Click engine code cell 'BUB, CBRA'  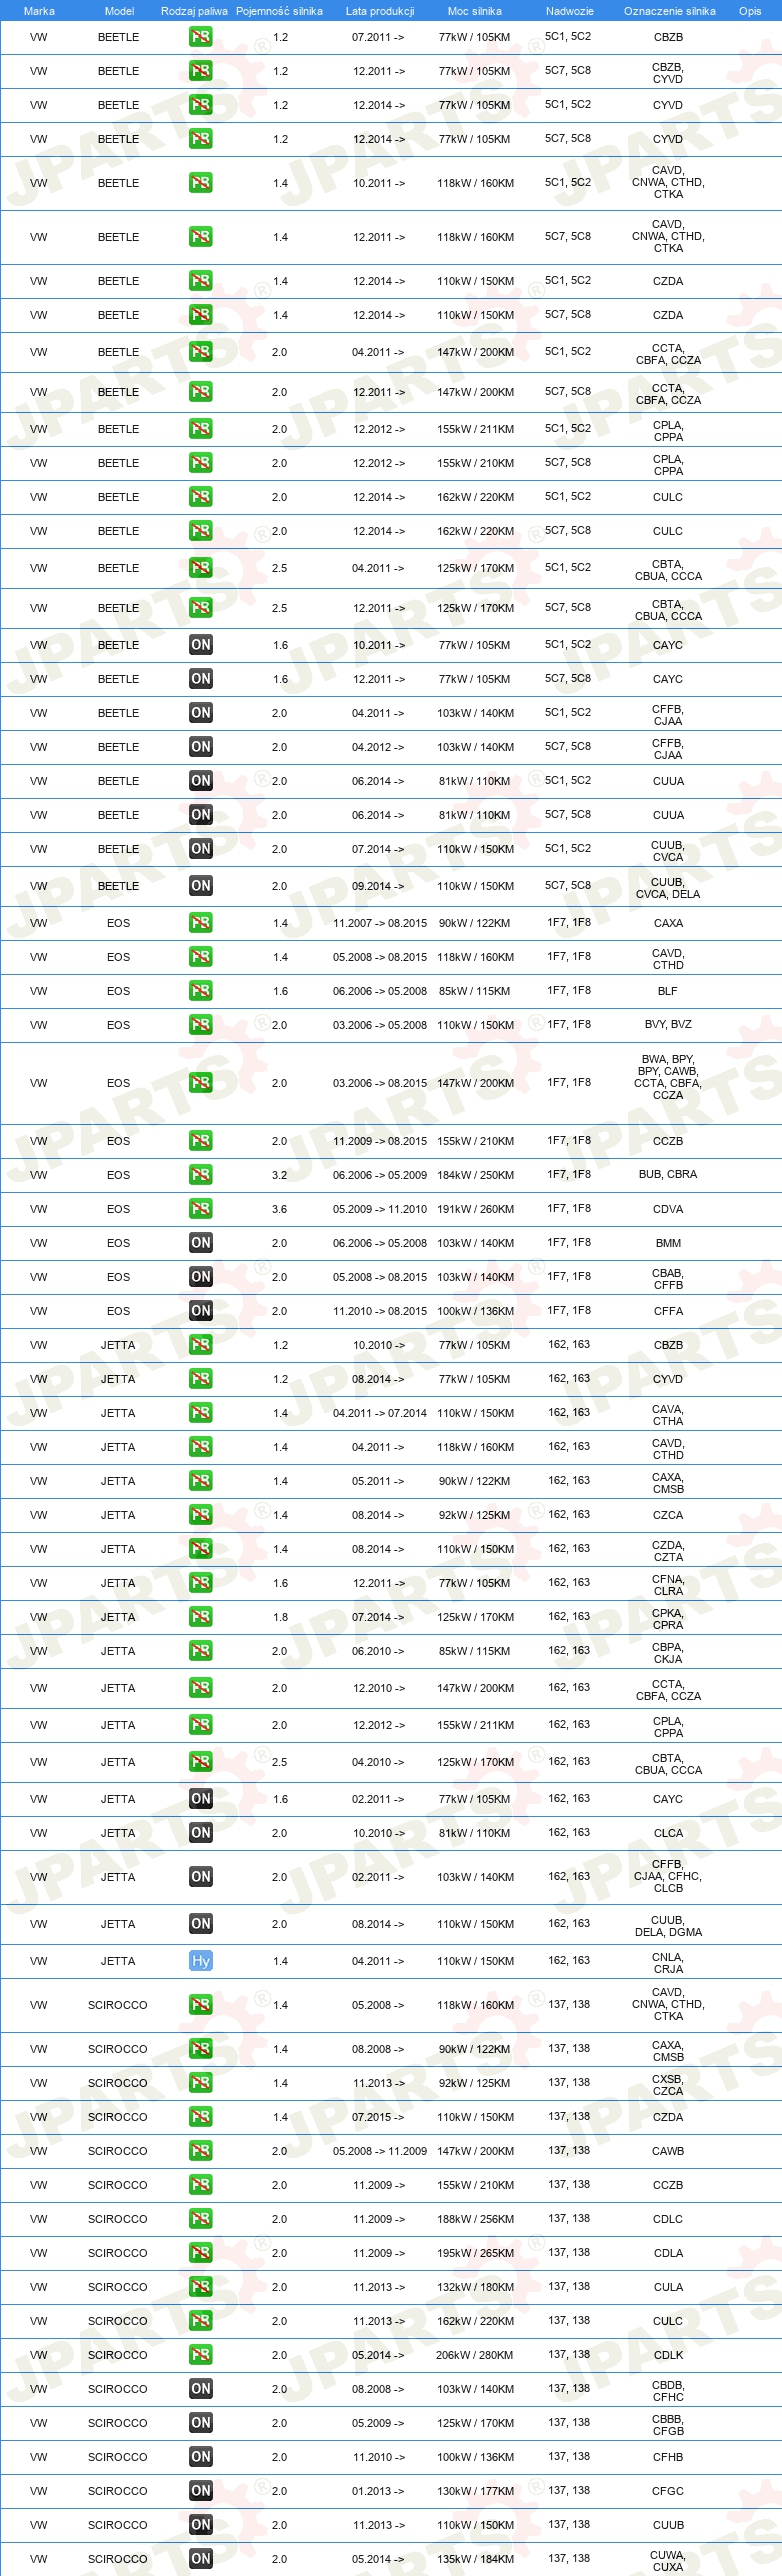click(668, 1175)
